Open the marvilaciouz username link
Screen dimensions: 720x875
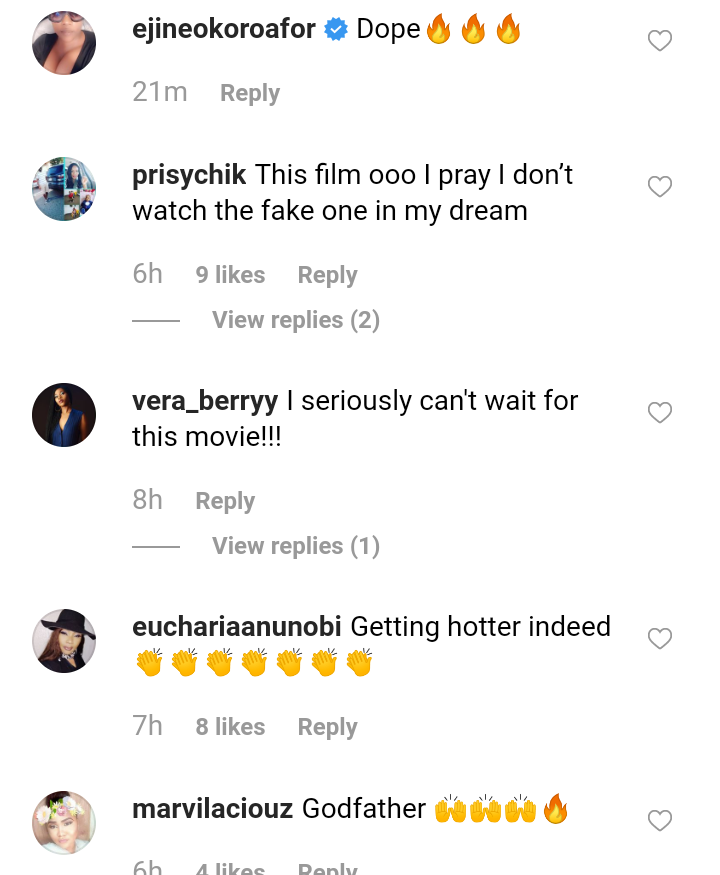[x=212, y=809]
